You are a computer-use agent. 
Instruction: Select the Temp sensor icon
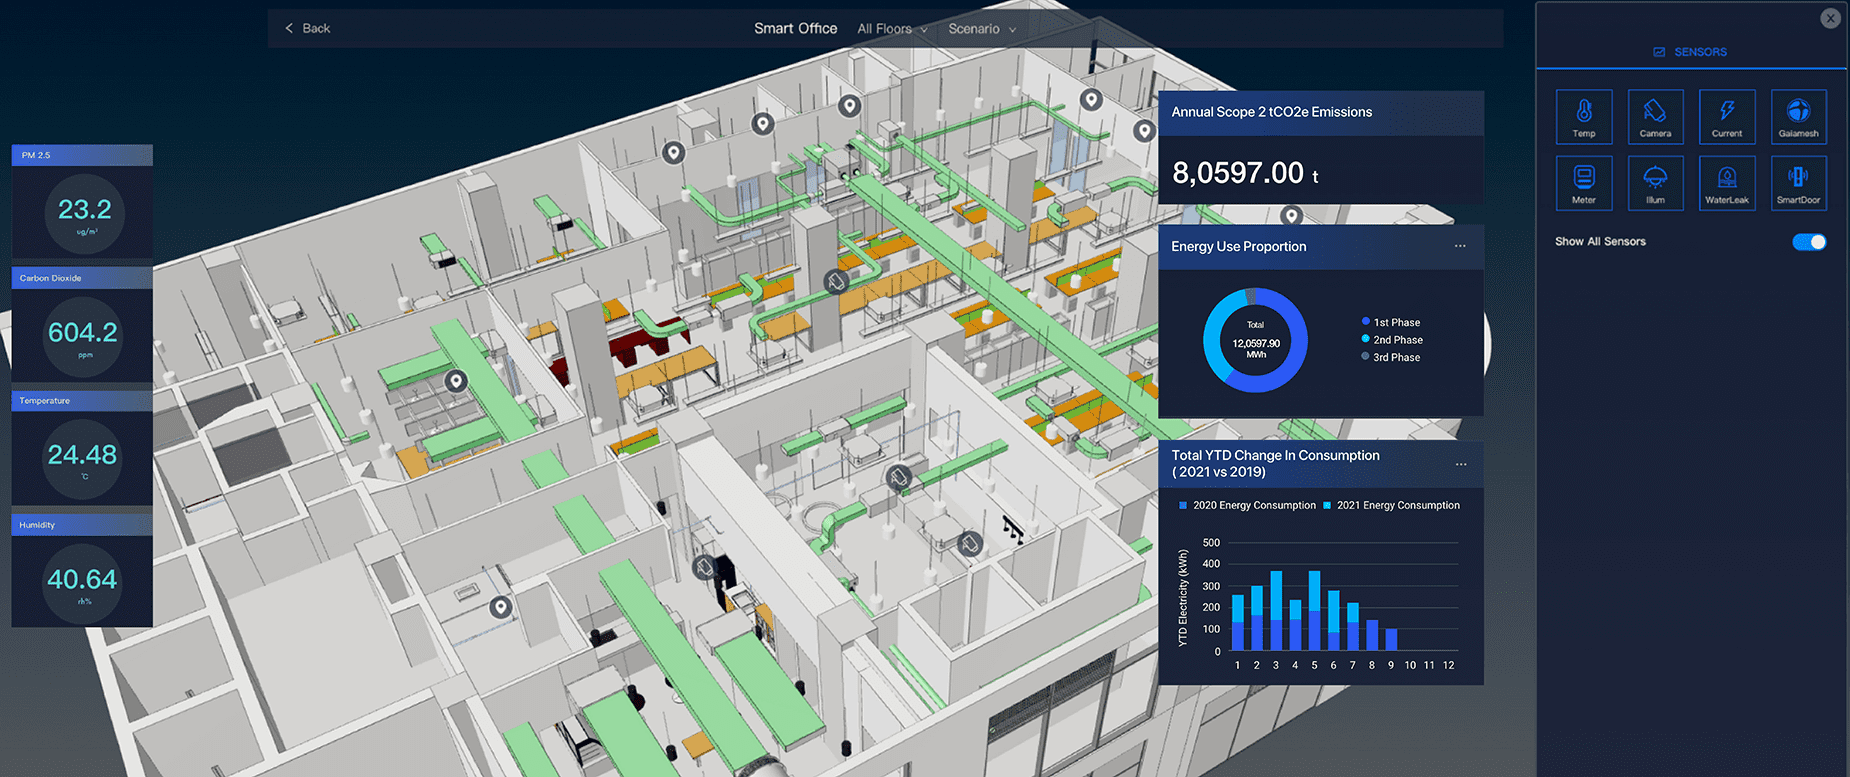point(1583,117)
